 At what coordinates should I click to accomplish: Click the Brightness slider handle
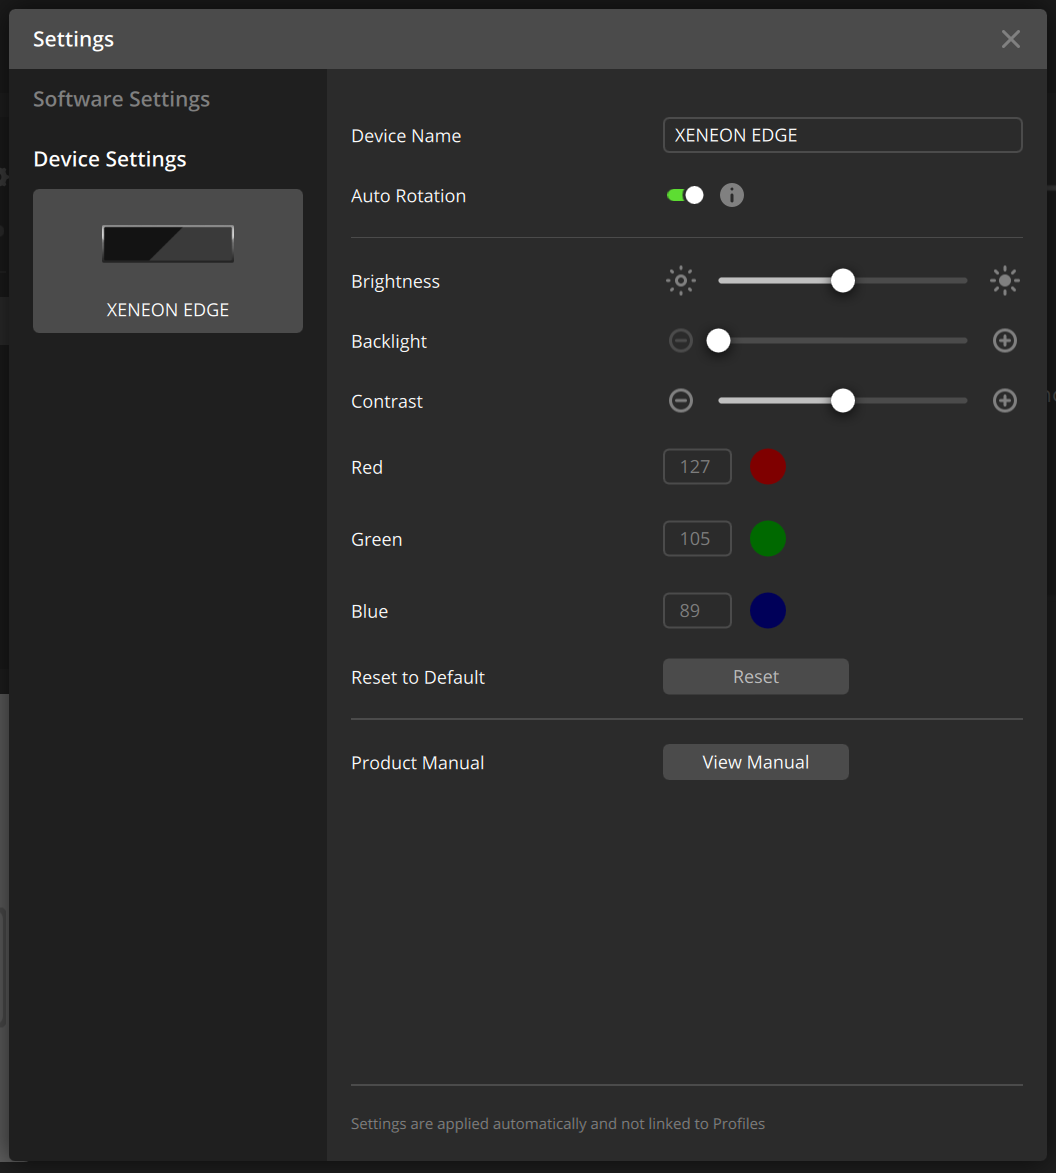tap(843, 281)
